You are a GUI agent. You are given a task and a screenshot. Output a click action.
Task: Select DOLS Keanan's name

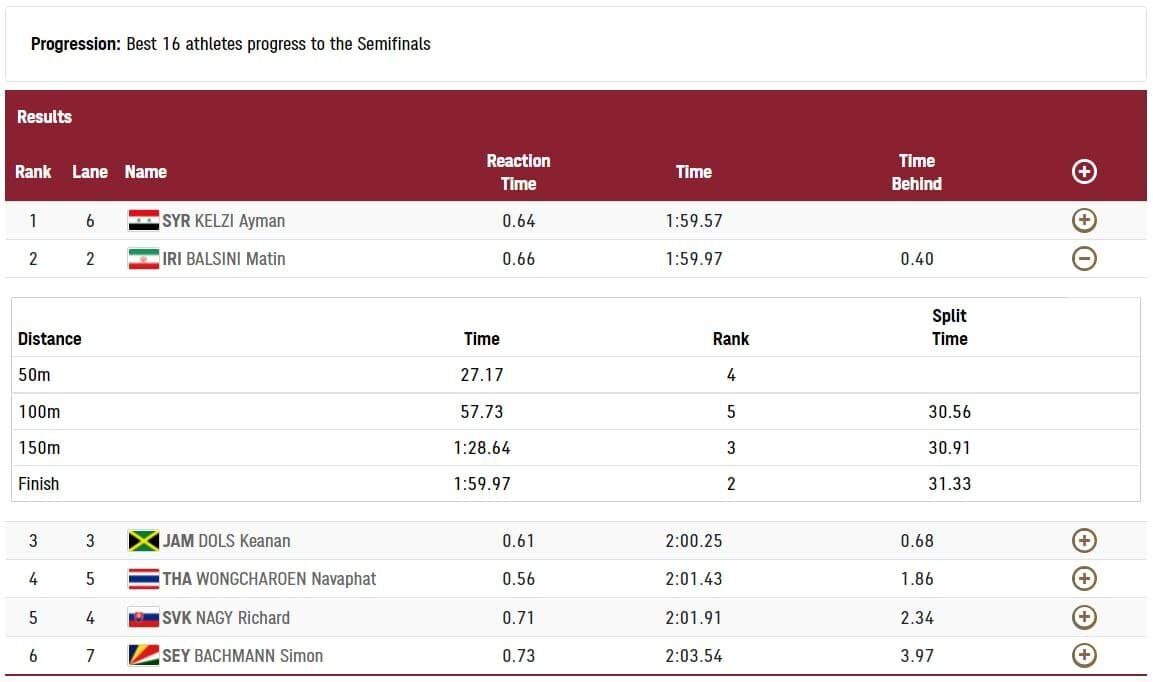coord(244,541)
